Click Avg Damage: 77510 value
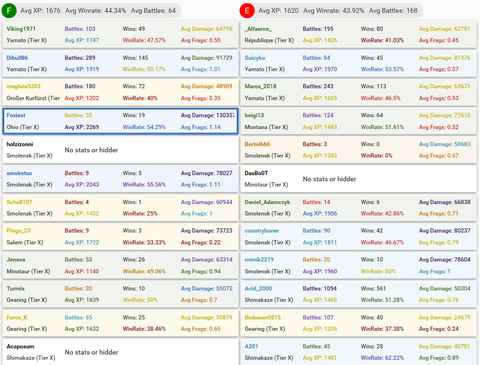The height and width of the screenshot is (365, 480). [445, 115]
